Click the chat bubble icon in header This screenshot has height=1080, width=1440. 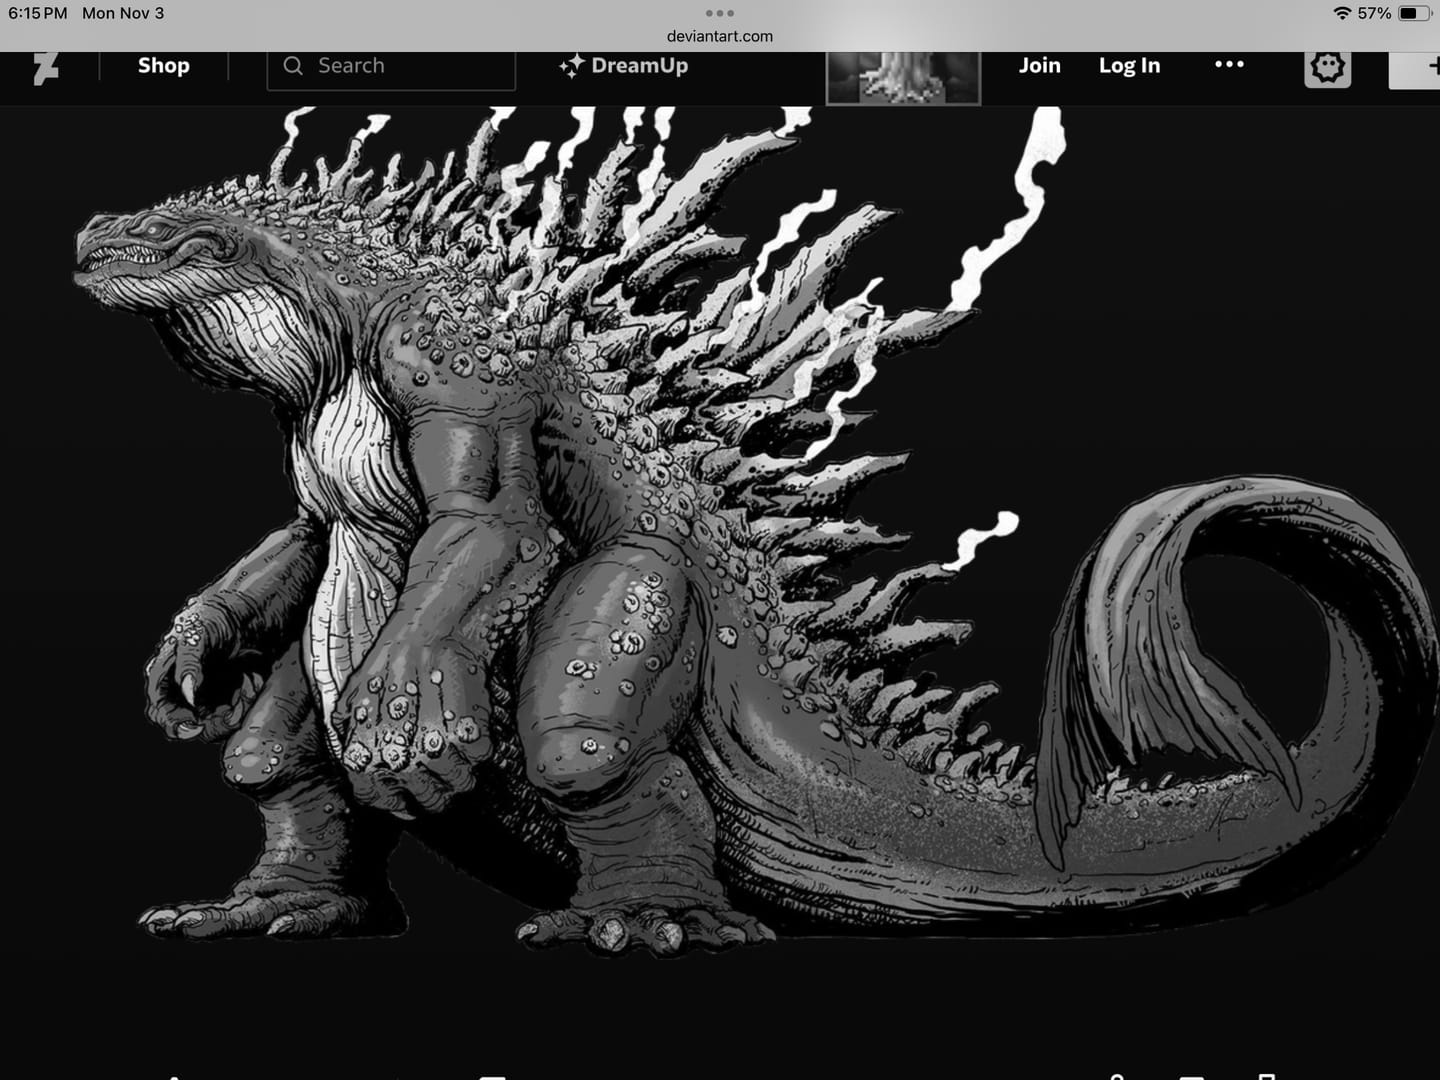point(1328,68)
